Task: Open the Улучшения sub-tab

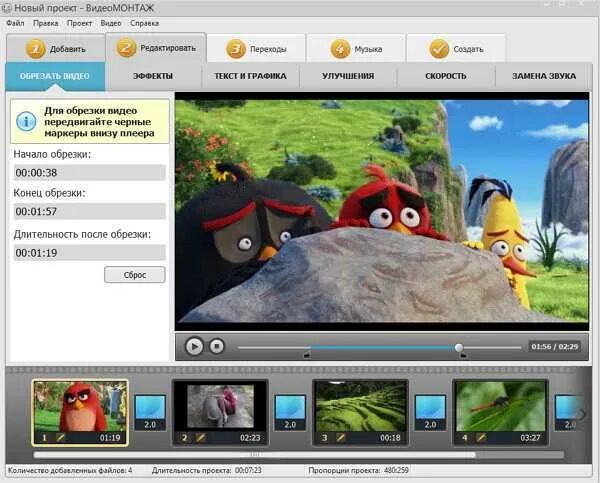Action: 348,76
